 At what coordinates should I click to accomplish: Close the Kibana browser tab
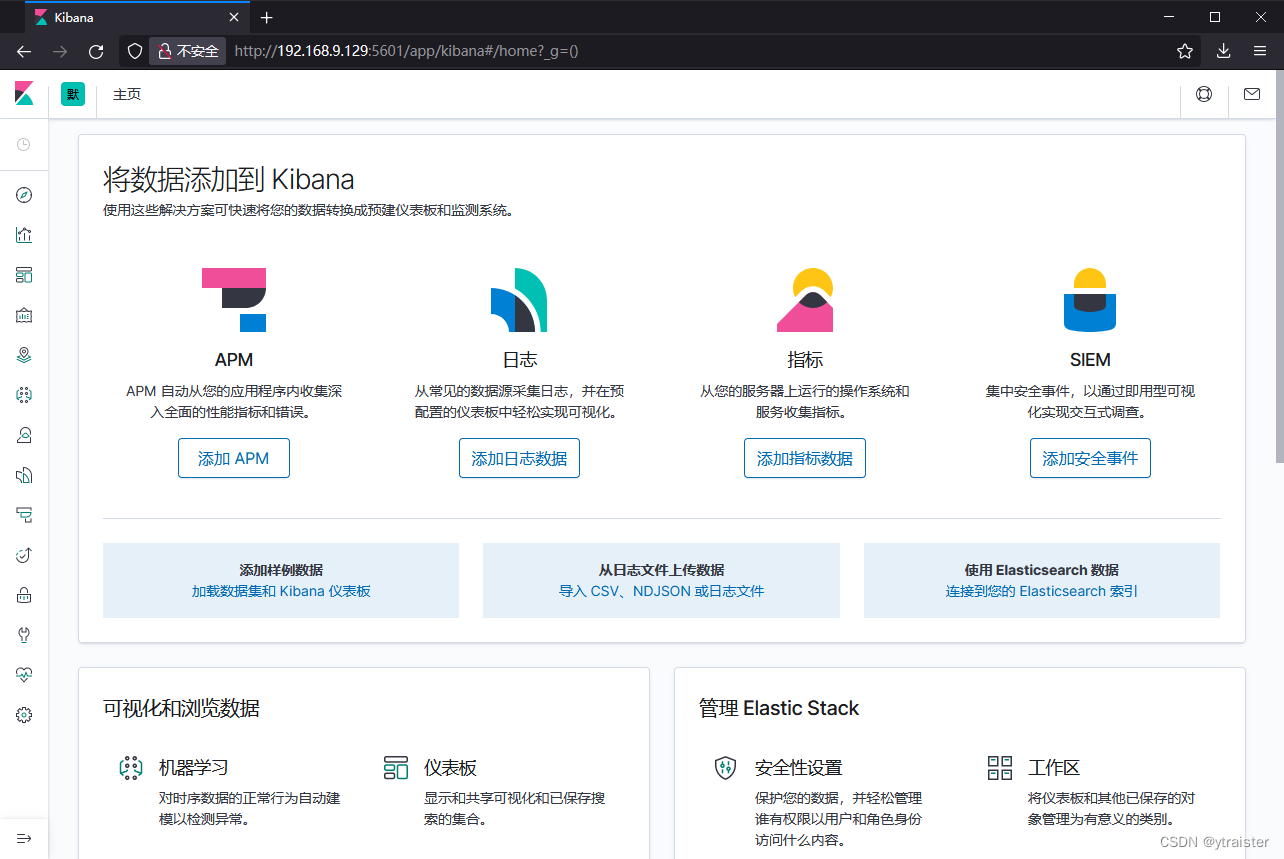click(234, 18)
